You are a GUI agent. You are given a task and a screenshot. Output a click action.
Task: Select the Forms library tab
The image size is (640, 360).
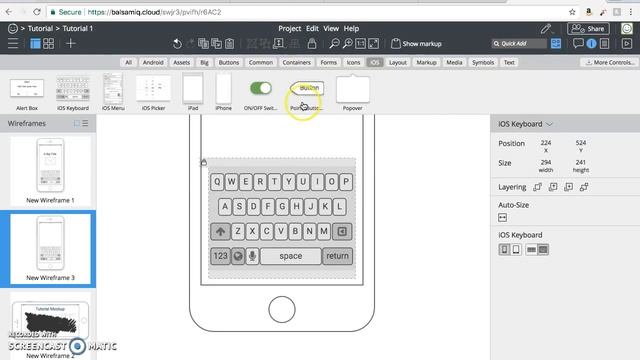tap(329, 62)
